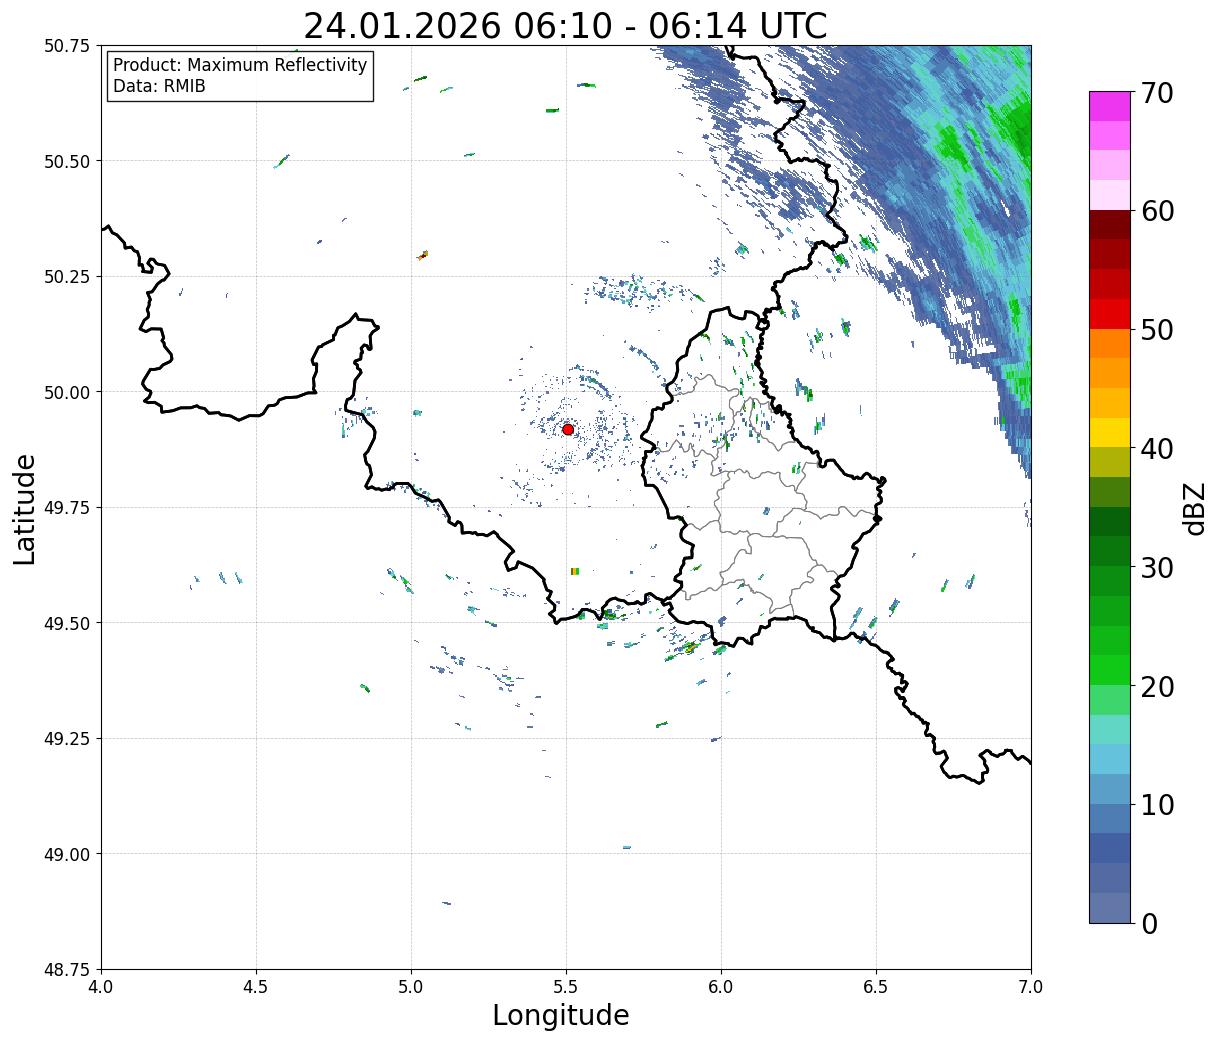Image resolution: width=1219 pixels, height=1040 pixels.
Task: Click the longitude tick label 7.0
Action: 1031,987
